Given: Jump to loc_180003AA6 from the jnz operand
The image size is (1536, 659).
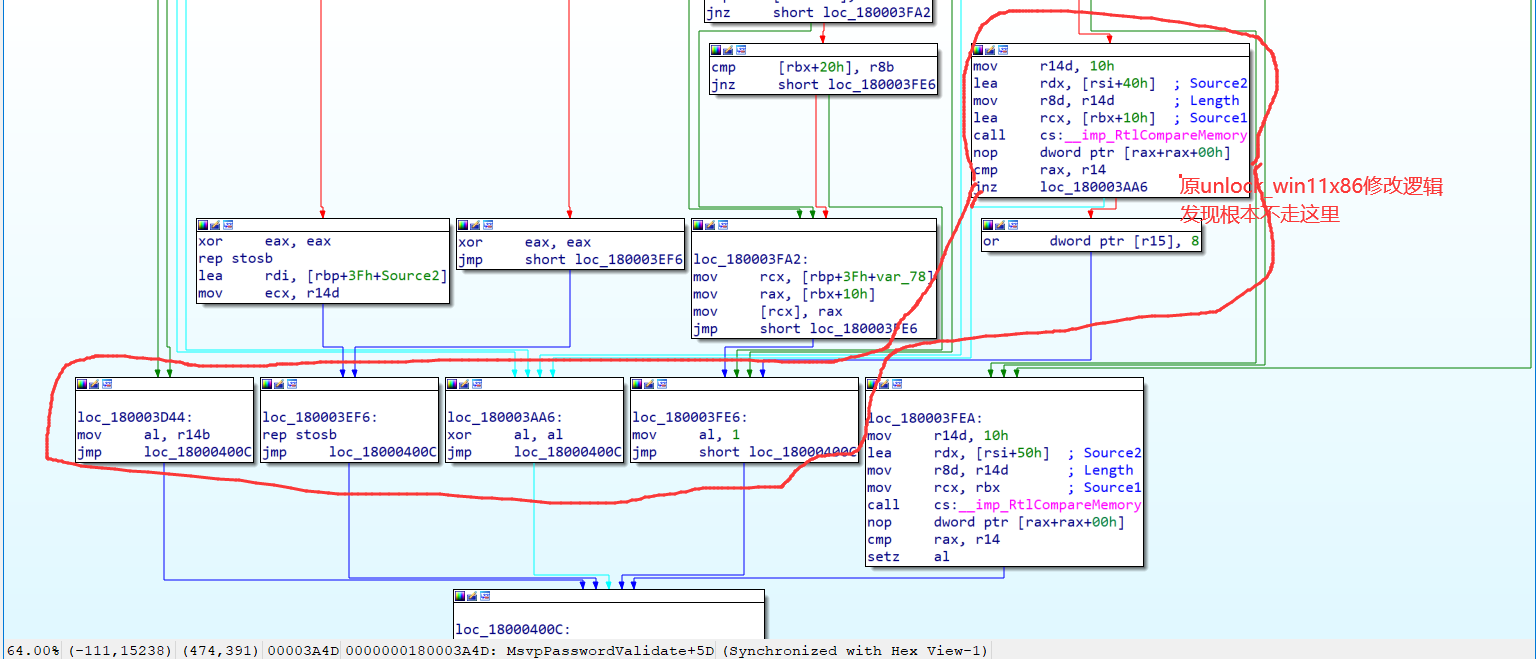Looking at the screenshot, I should (1093, 187).
